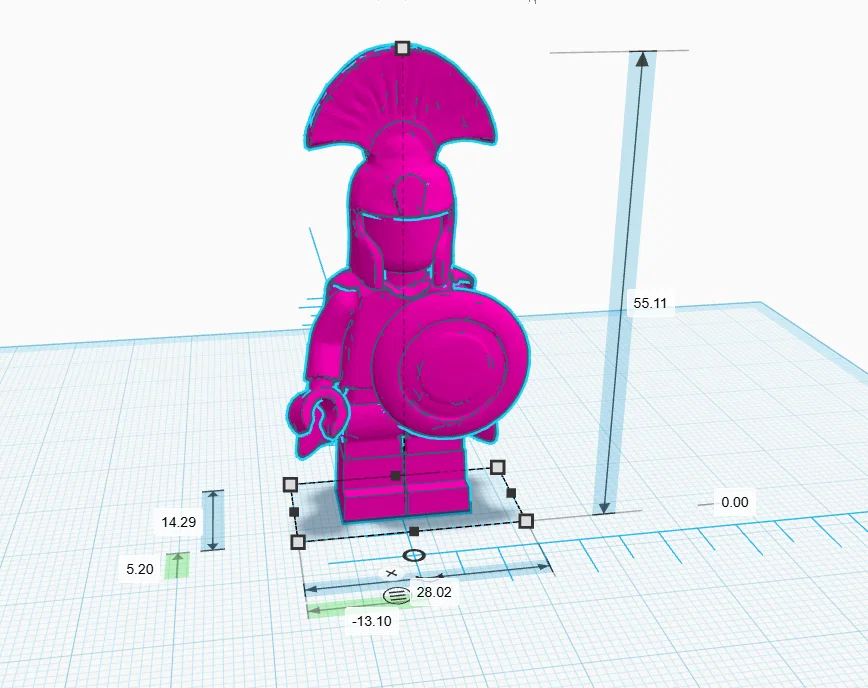Edit the 14.29 dimension value

178,522
